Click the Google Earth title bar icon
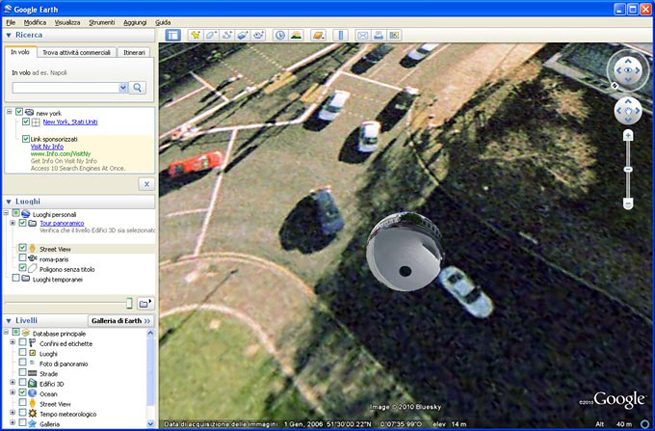Screen dimensions: 655x431 click(8, 9)
